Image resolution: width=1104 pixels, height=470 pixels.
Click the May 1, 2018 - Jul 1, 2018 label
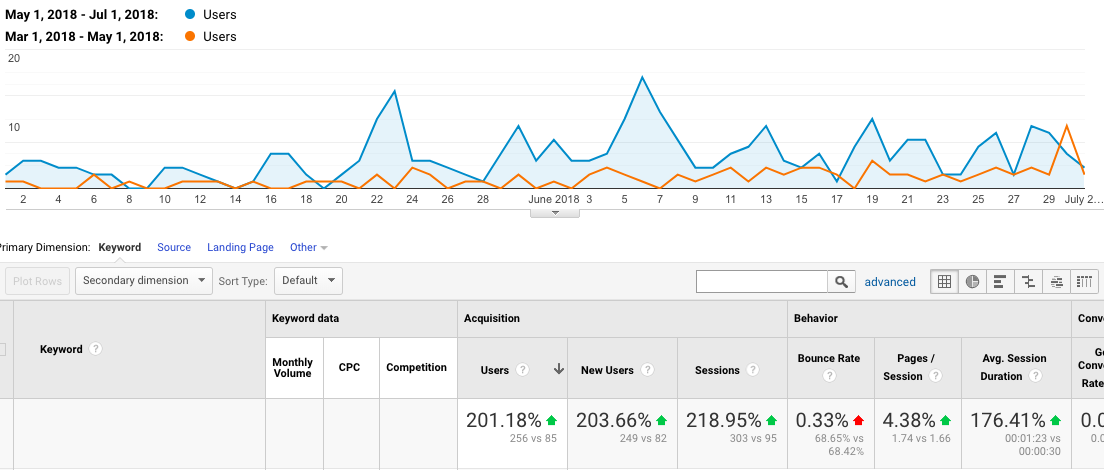coord(82,15)
